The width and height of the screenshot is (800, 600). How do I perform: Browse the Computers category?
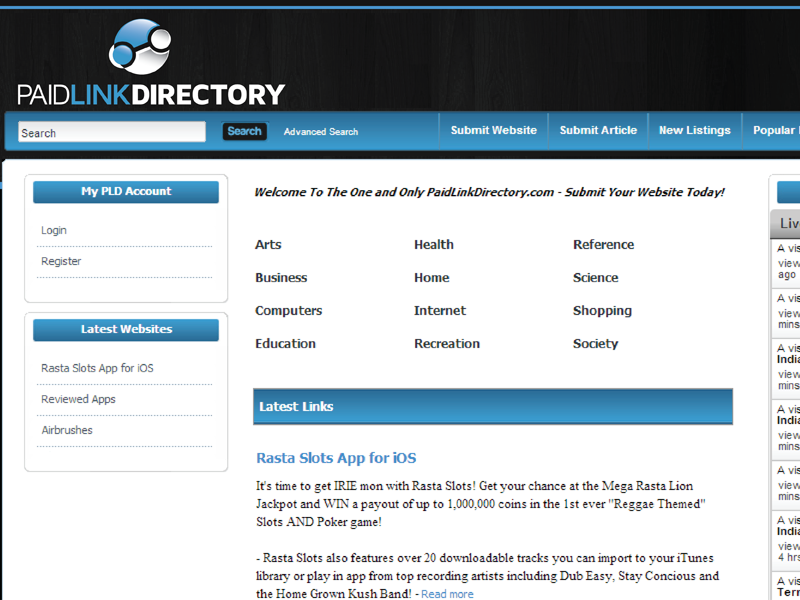(x=288, y=311)
